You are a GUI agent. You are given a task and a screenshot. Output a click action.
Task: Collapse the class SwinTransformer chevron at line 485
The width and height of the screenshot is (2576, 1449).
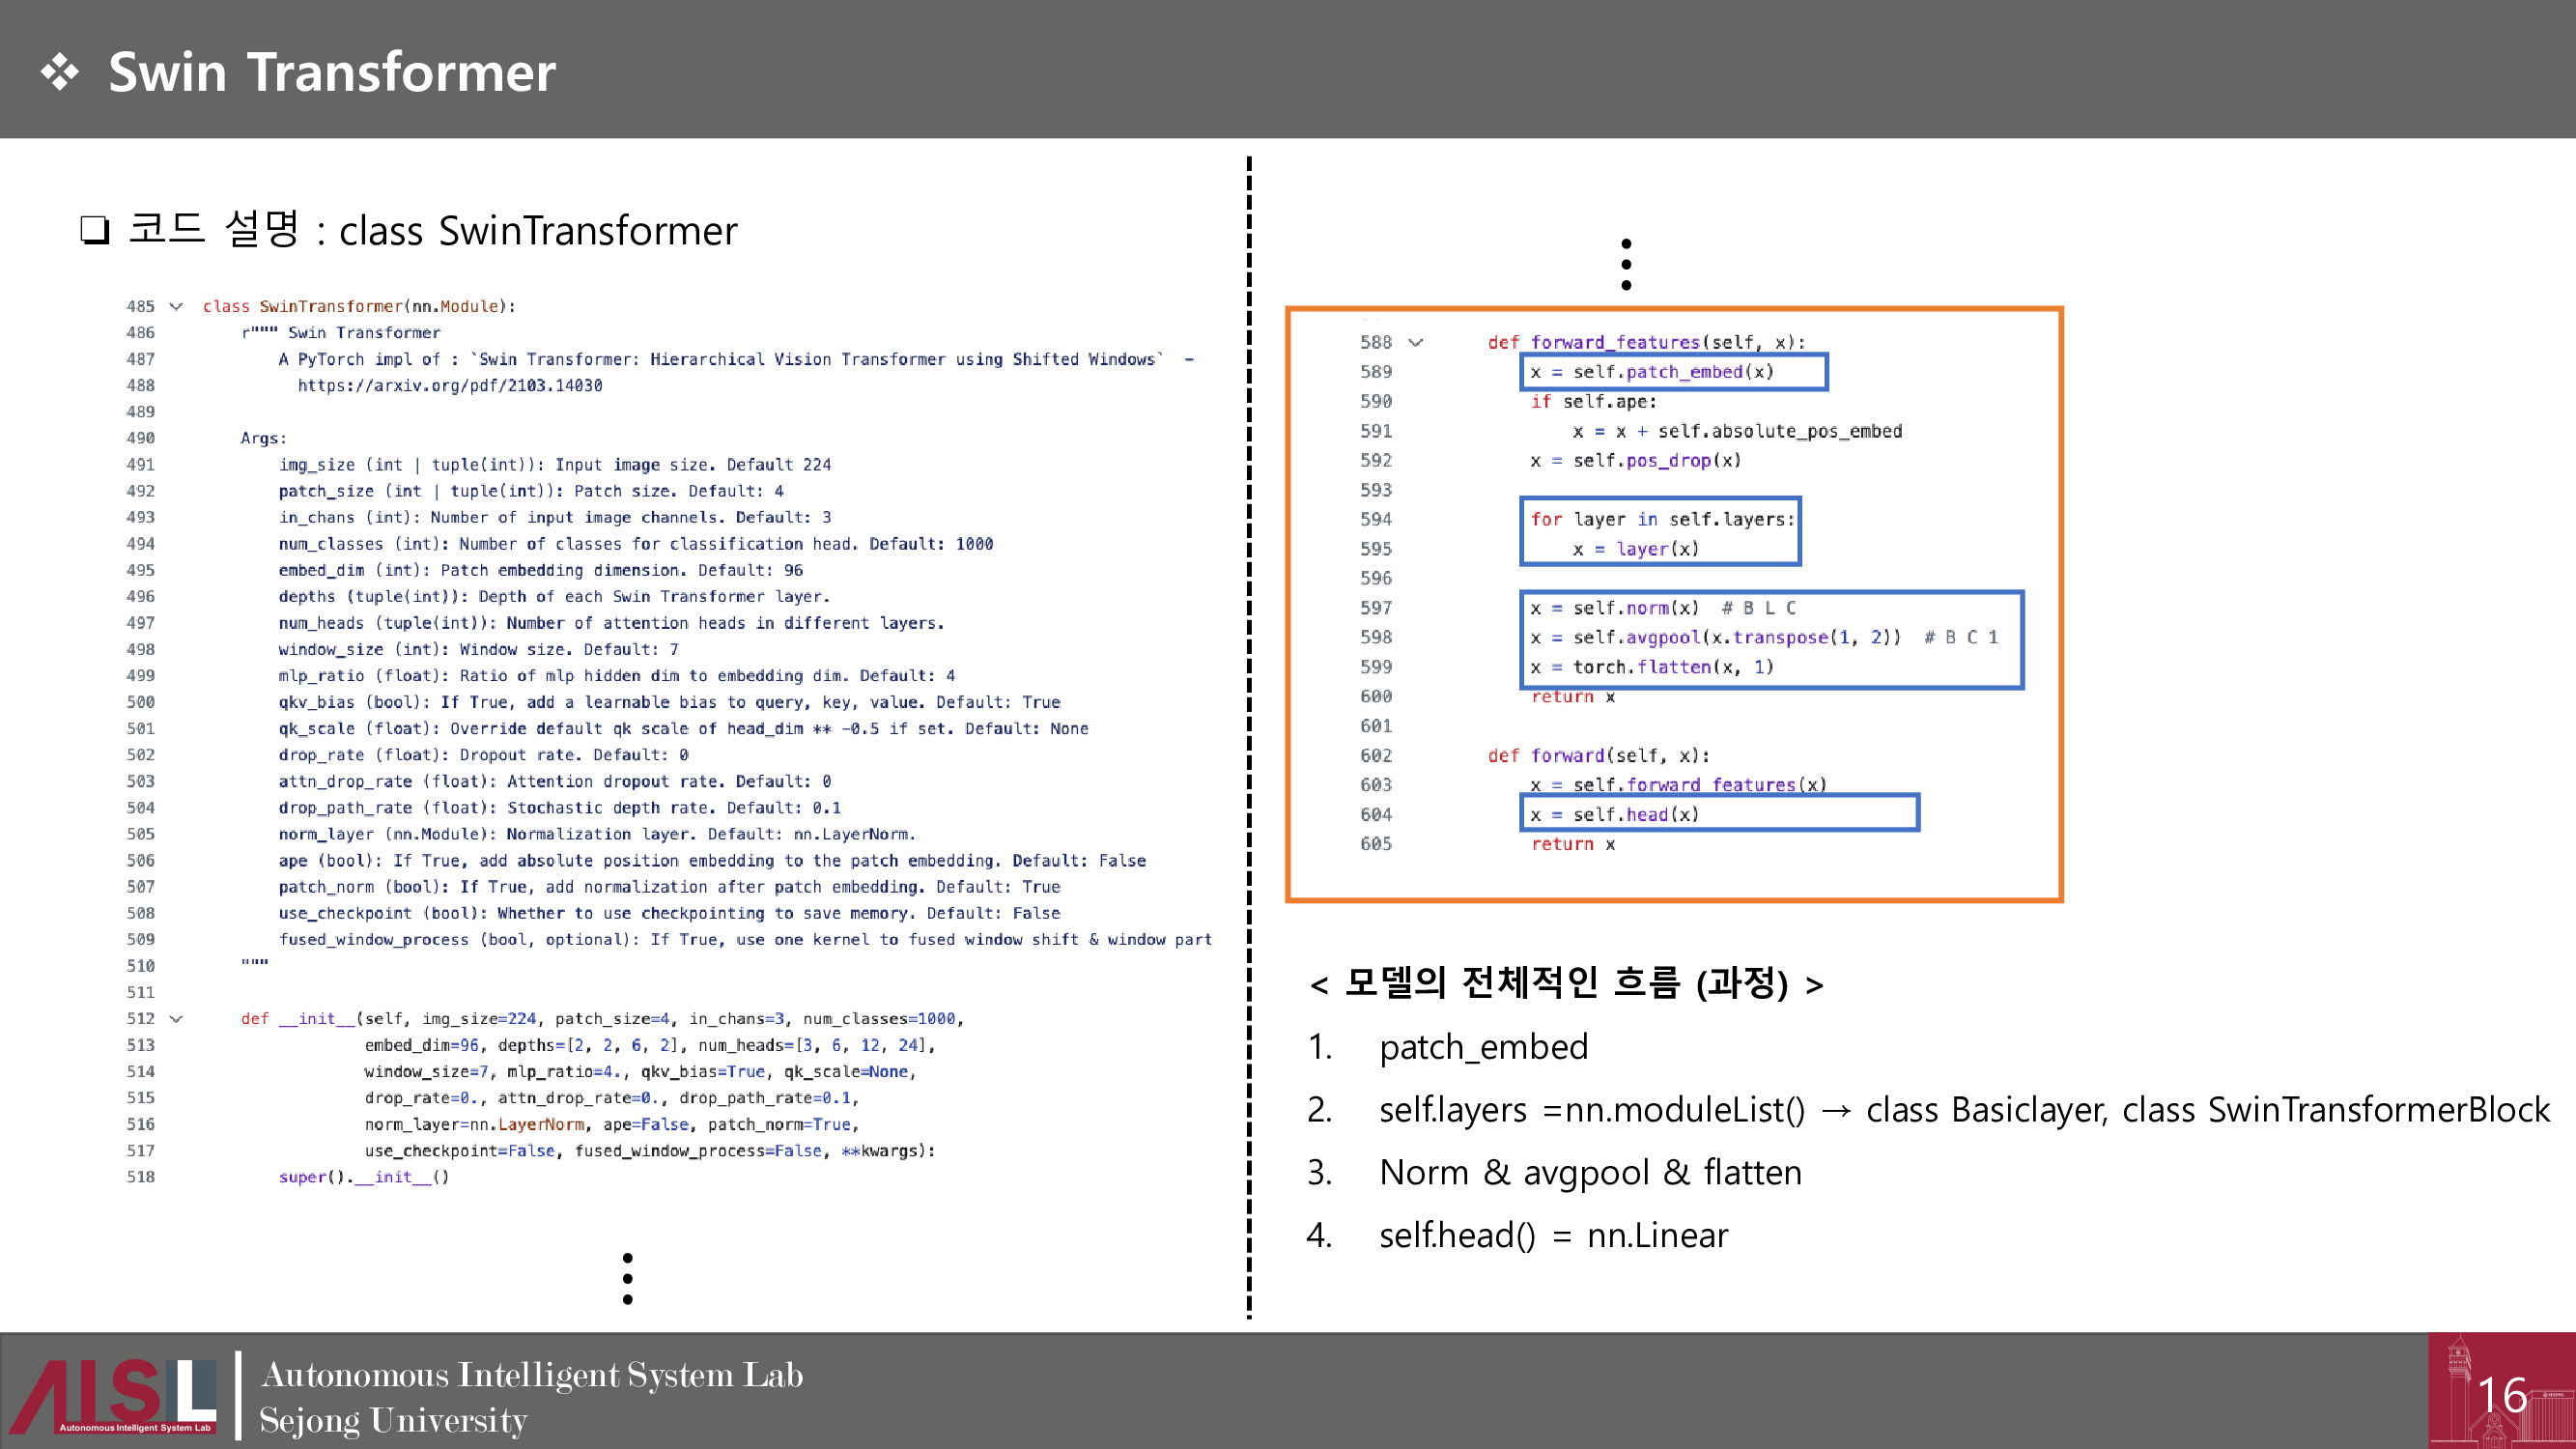(176, 307)
